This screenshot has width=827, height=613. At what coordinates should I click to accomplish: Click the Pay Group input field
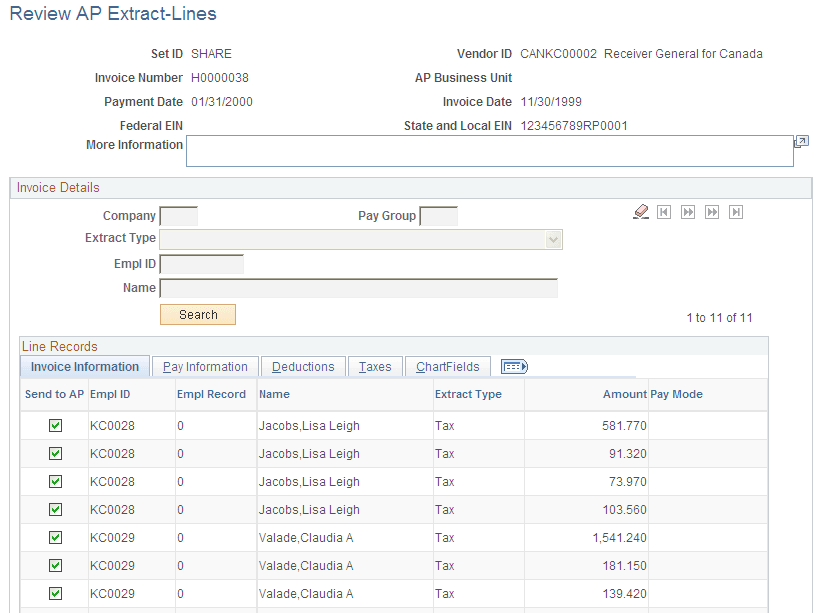[x=439, y=216]
